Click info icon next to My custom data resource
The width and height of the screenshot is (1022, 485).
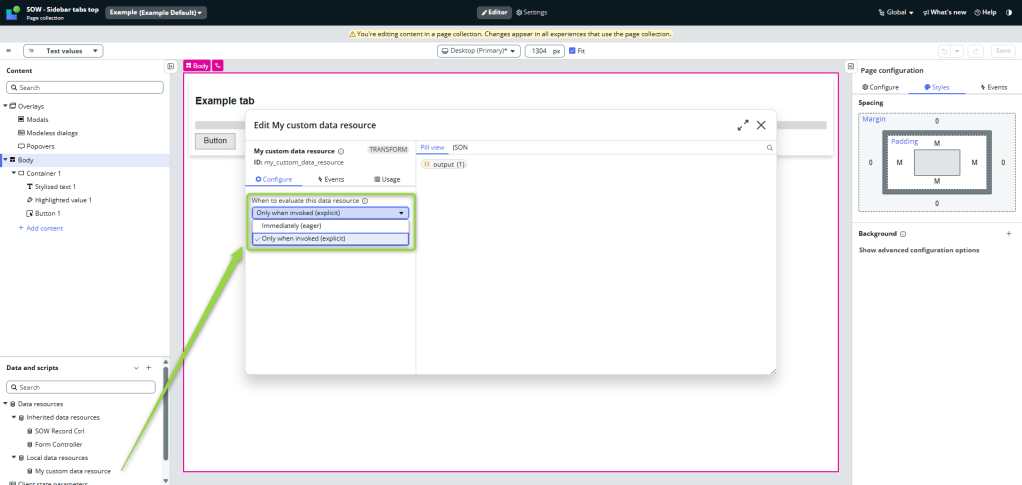click(341, 151)
